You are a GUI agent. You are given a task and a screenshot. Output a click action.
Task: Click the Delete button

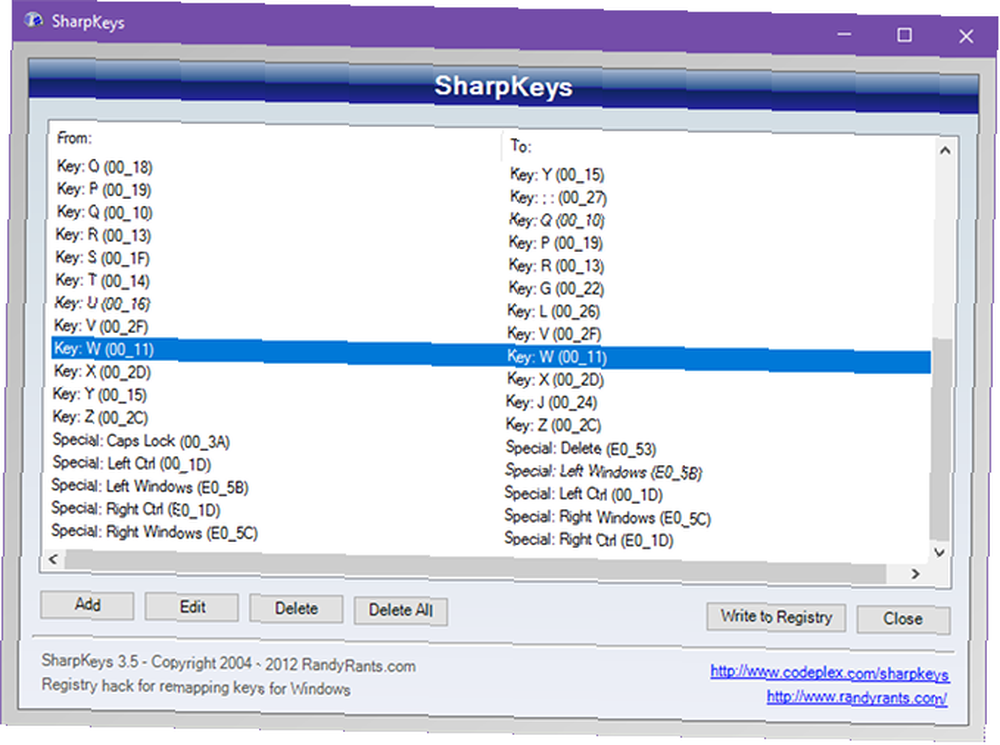coord(297,609)
